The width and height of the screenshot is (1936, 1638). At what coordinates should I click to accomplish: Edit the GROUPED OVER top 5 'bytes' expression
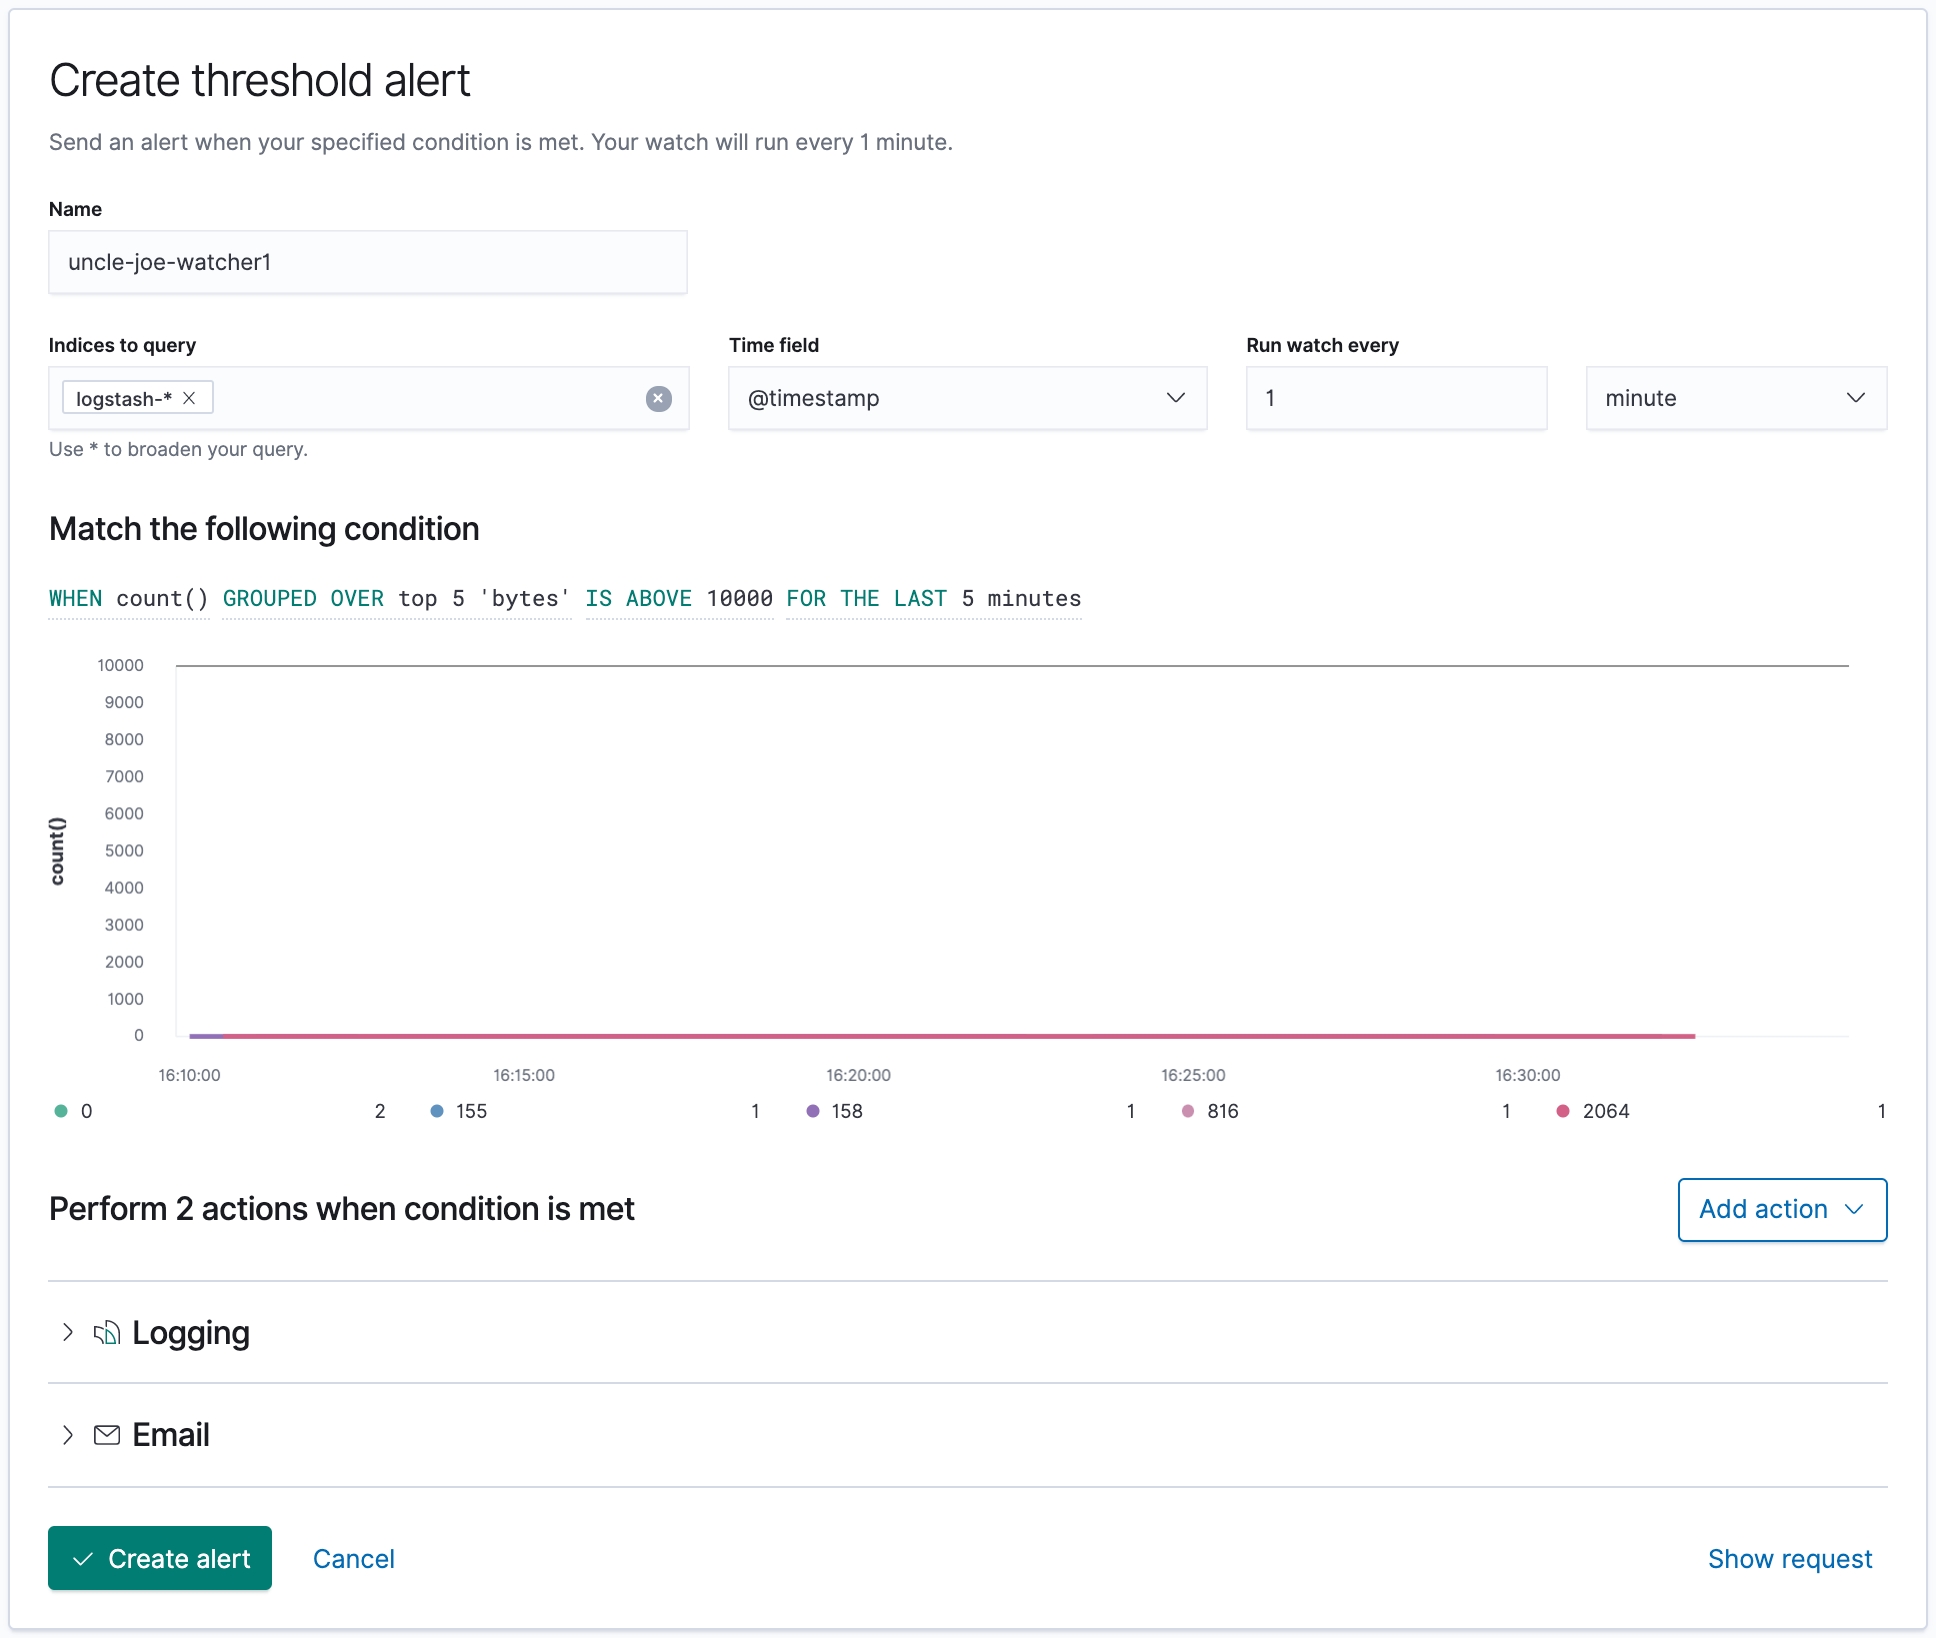pos(396,599)
